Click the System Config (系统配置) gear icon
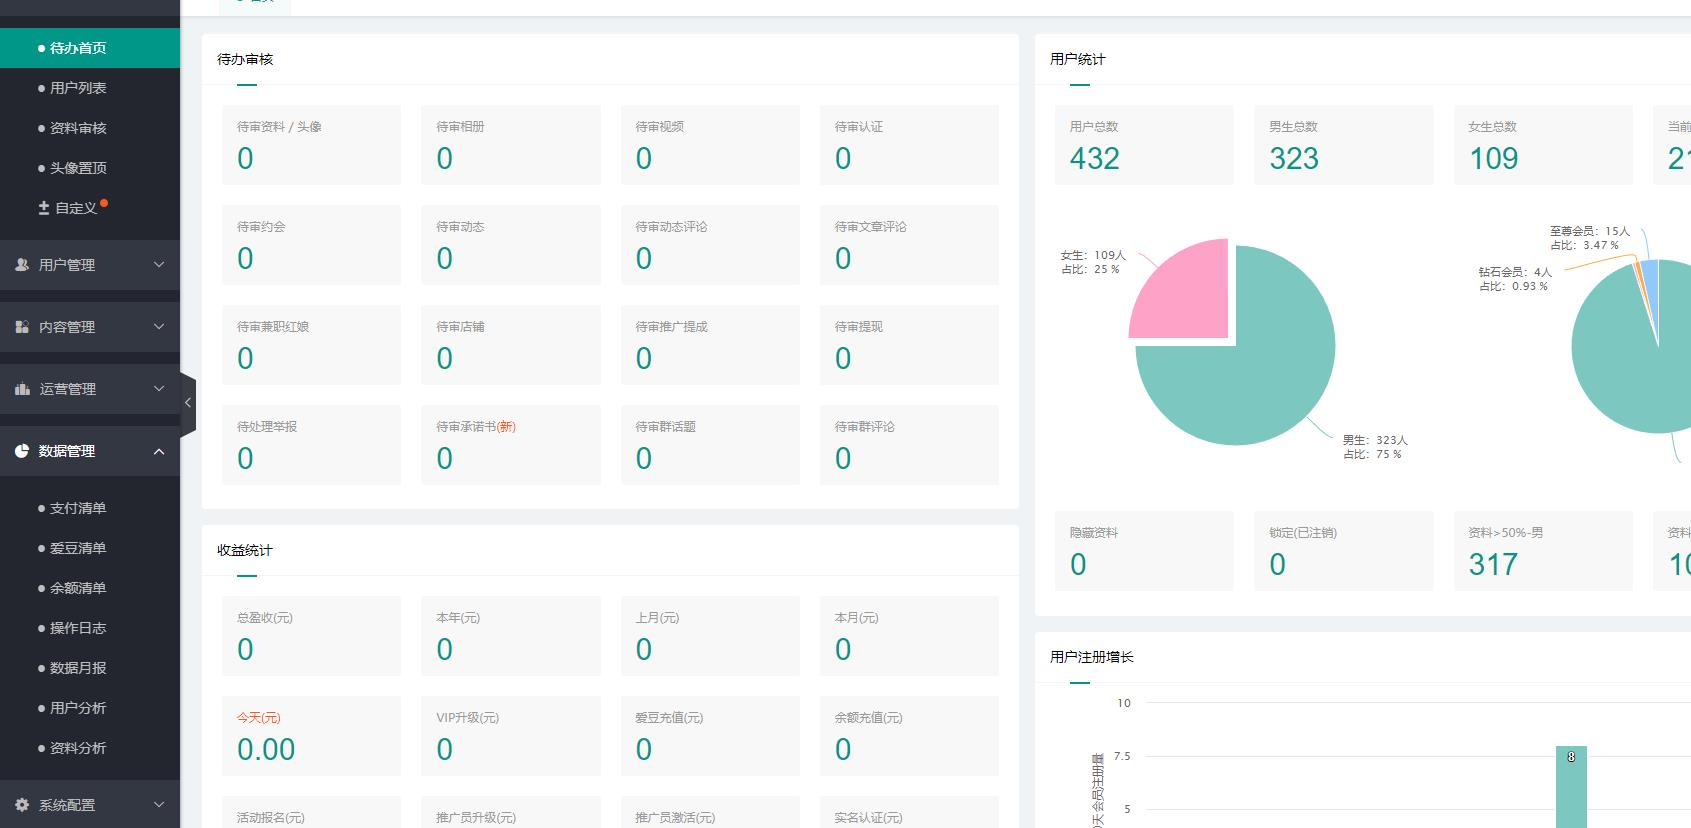 point(22,805)
